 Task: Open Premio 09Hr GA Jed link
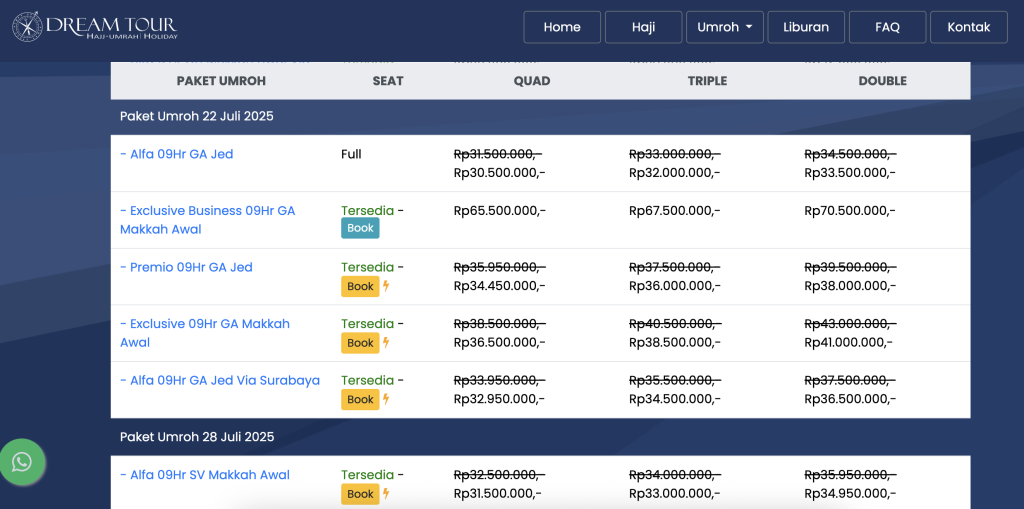pos(186,267)
